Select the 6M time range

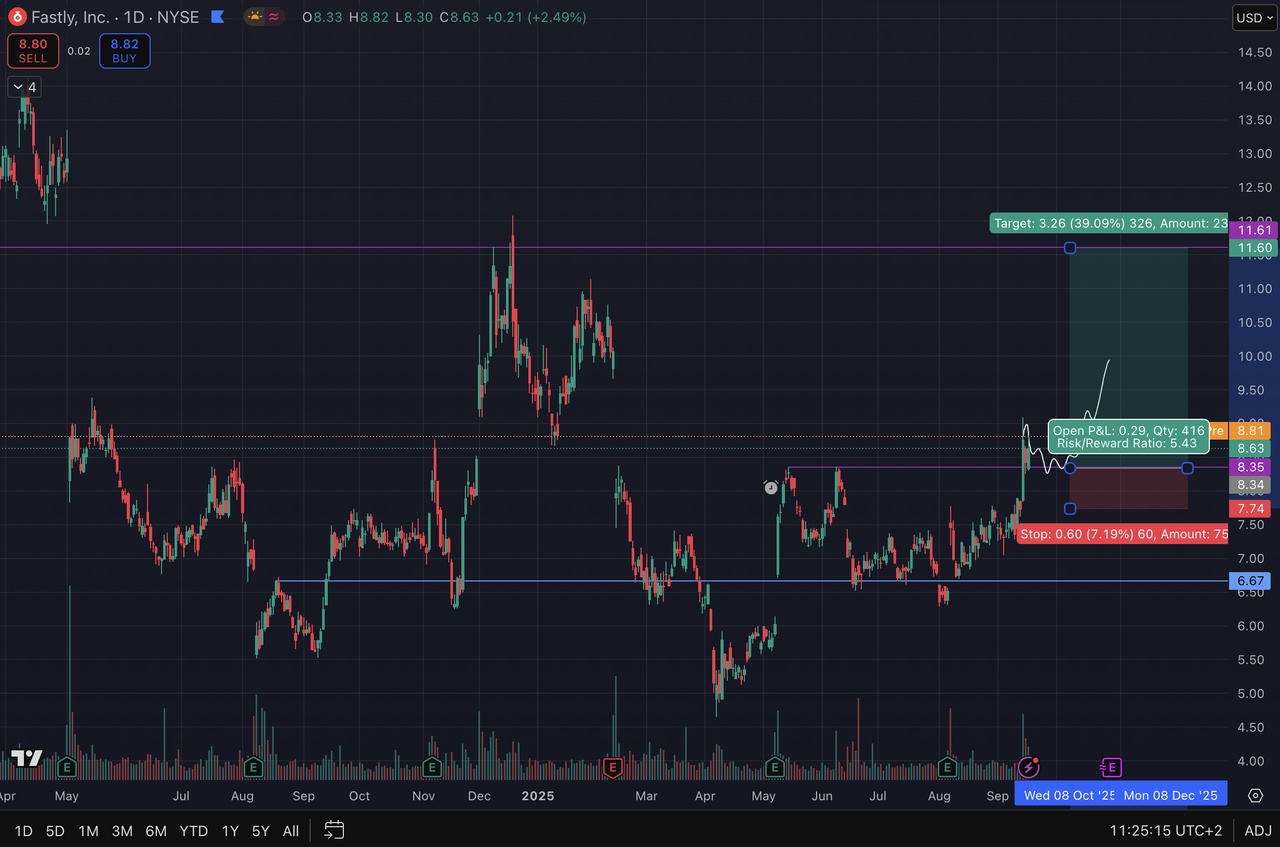[156, 830]
